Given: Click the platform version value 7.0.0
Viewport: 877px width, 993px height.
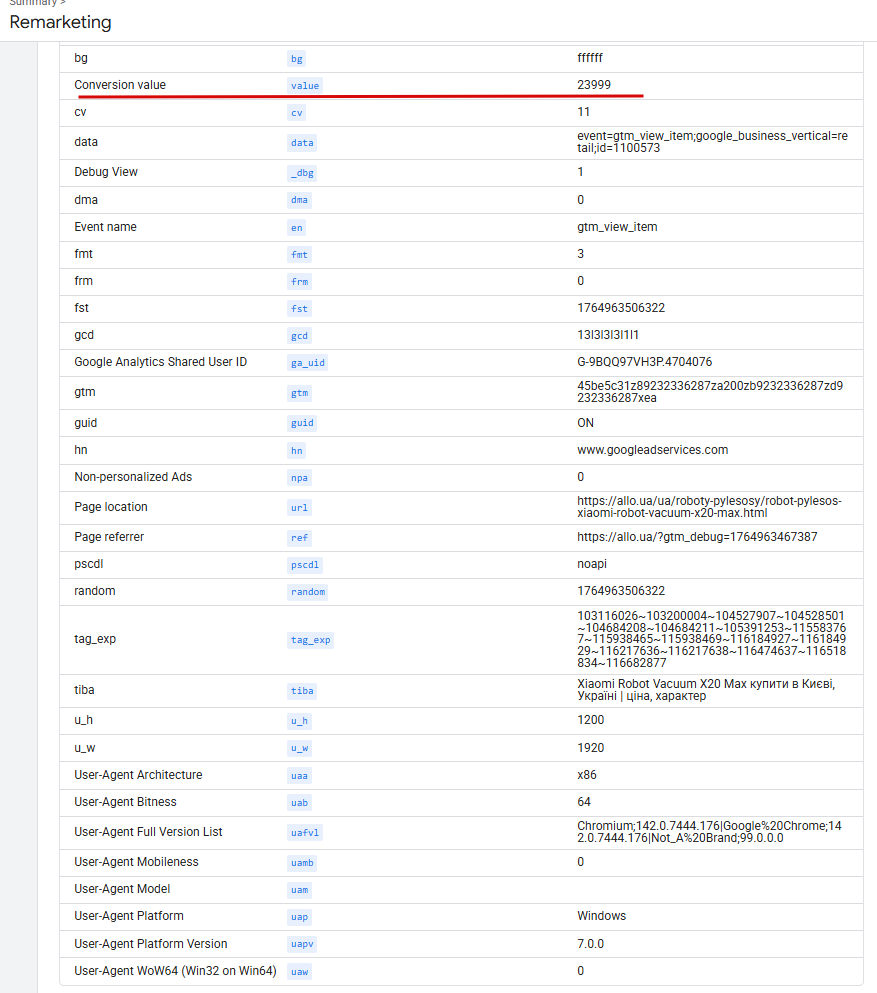Looking at the screenshot, I should pos(590,944).
